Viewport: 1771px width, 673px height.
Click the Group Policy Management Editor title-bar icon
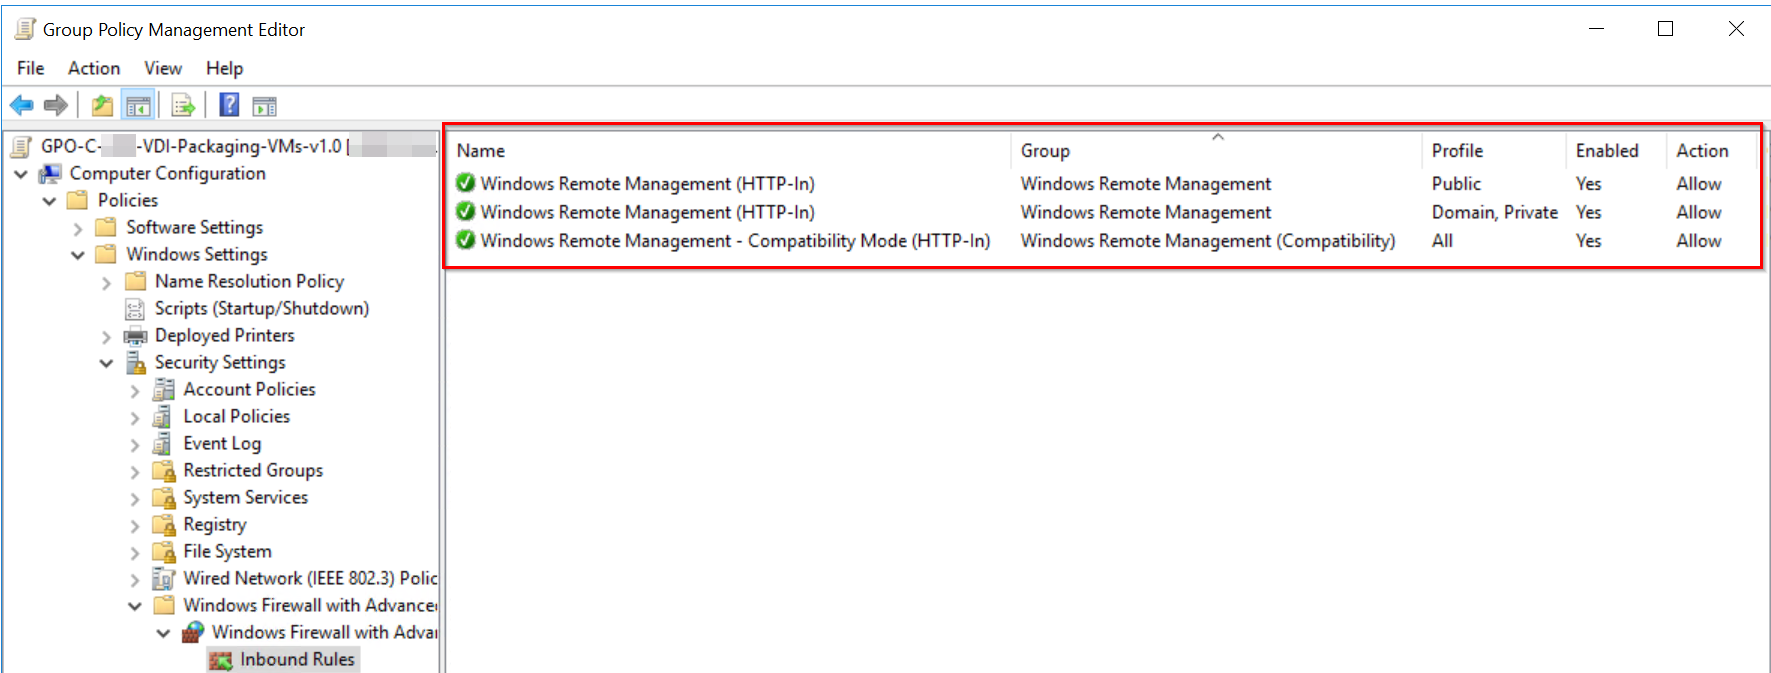pos(25,29)
